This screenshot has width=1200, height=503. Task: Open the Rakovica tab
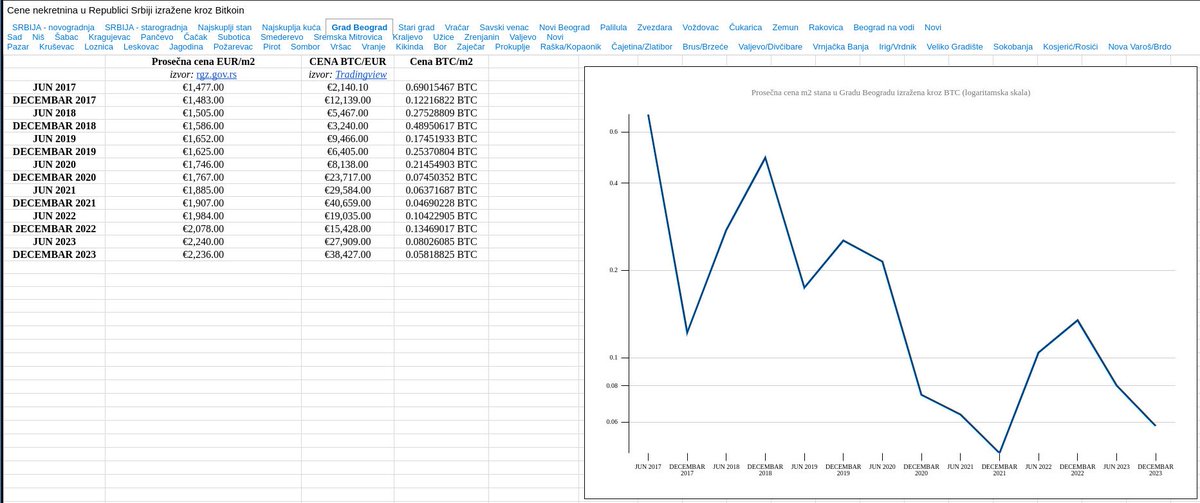[x=826, y=27]
